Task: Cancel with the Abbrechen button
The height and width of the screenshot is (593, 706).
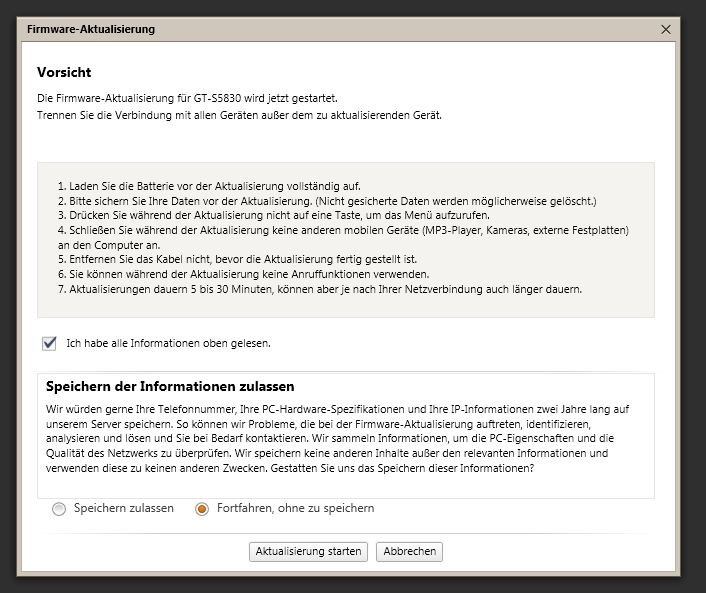Action: [409, 552]
